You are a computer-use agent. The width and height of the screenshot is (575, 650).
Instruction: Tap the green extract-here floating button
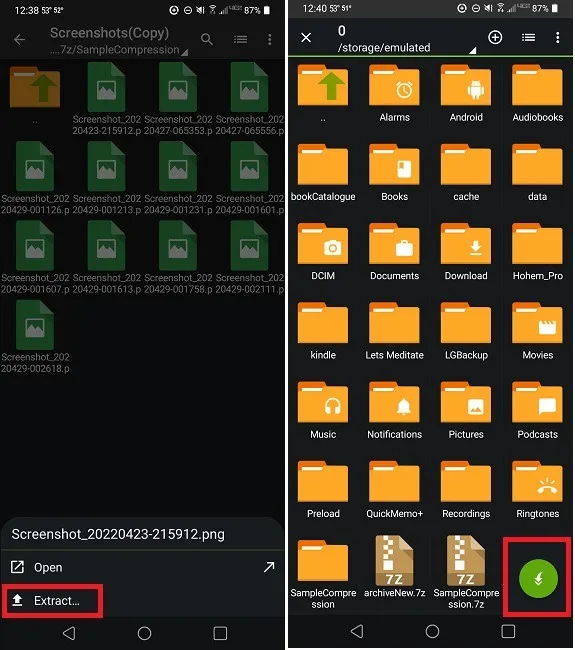(538, 578)
